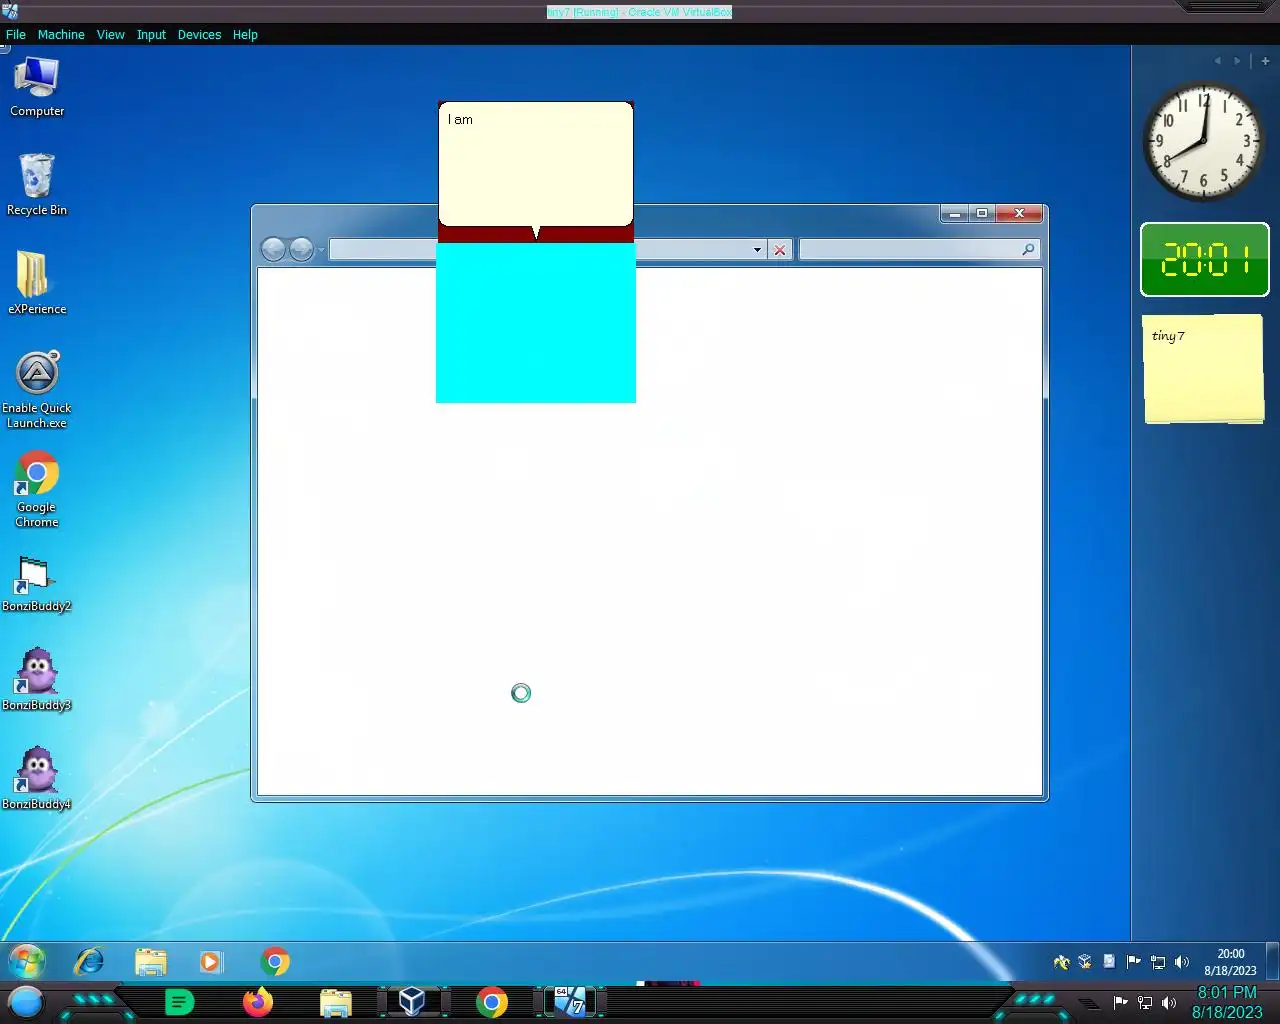
Task: Click the sidebar previous-page arrow
Action: (x=1217, y=61)
